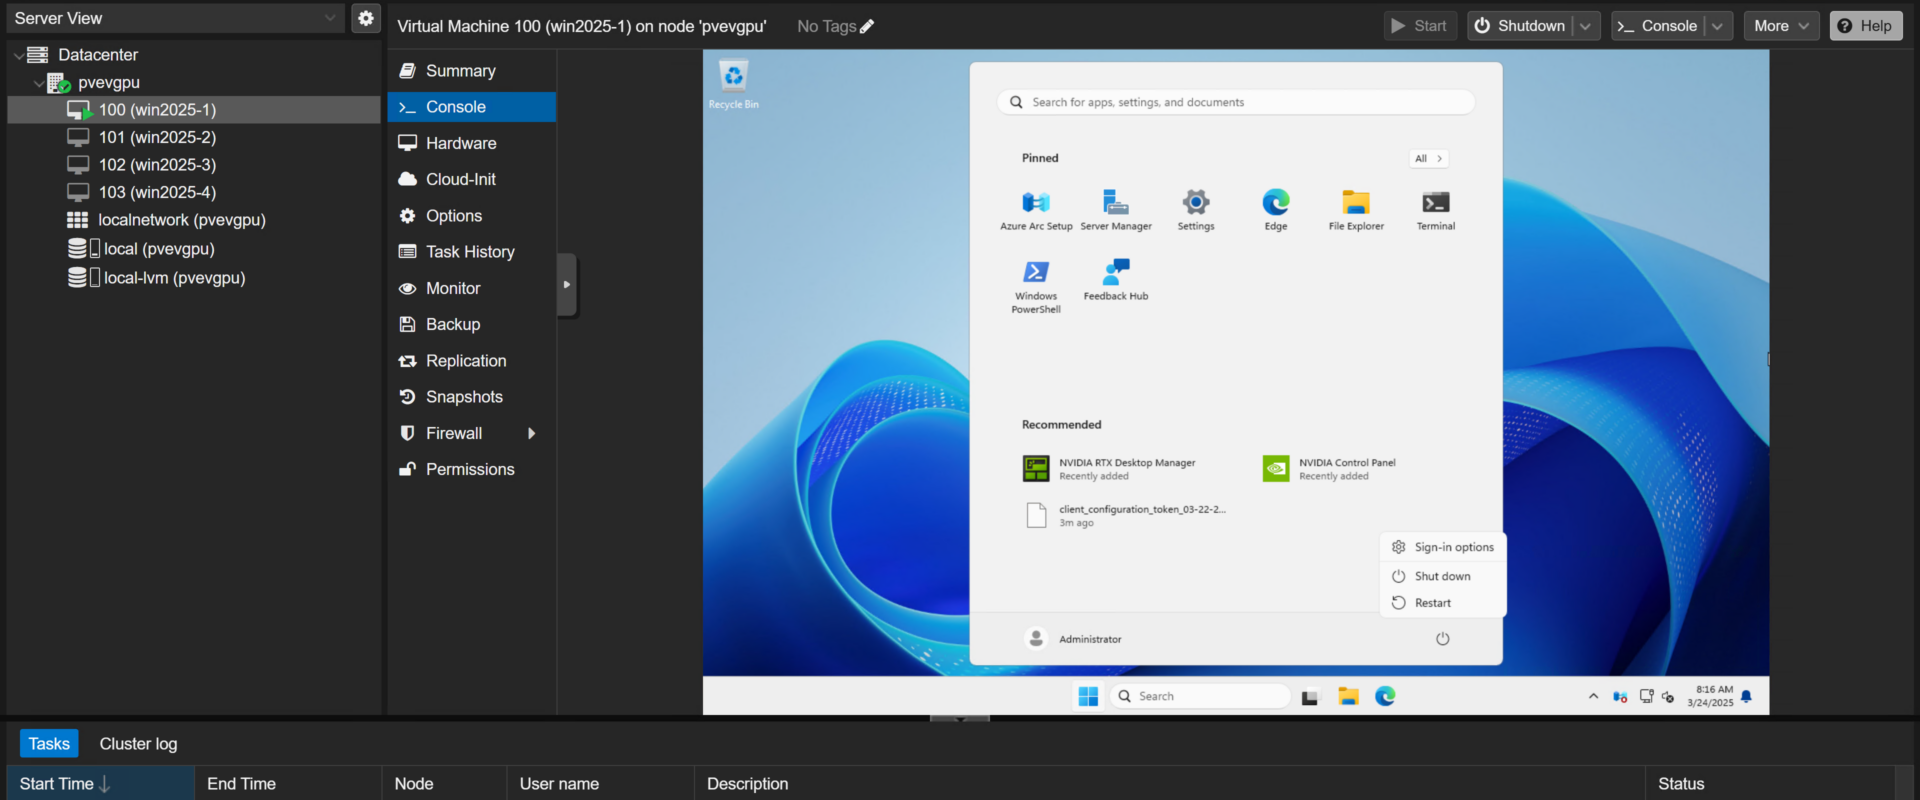Open the Monitor section
The width and height of the screenshot is (1920, 800).
[x=471, y=288]
